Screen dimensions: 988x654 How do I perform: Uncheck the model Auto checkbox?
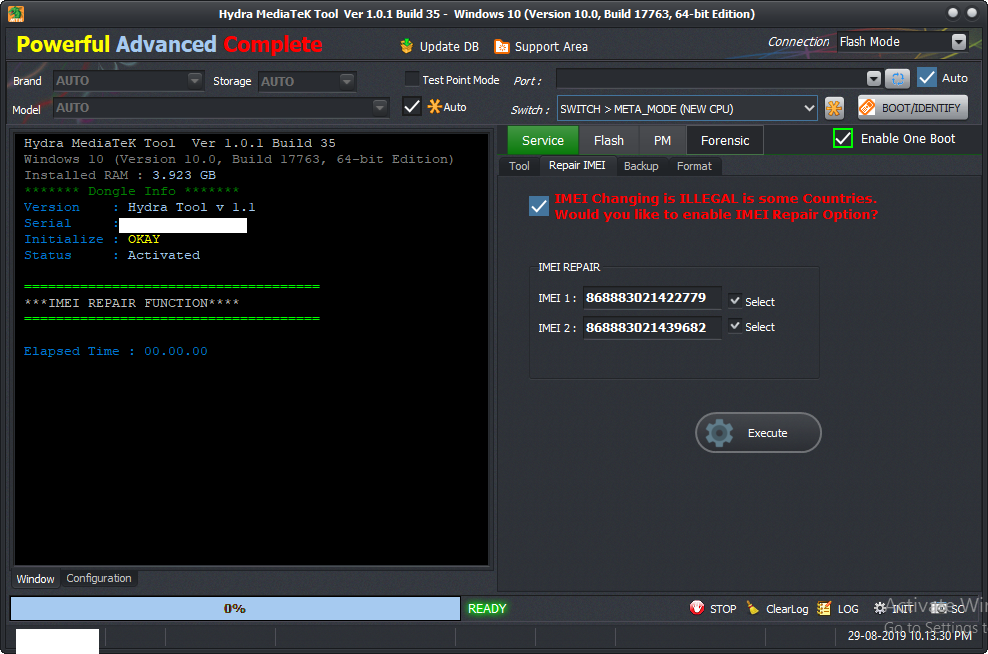point(411,106)
